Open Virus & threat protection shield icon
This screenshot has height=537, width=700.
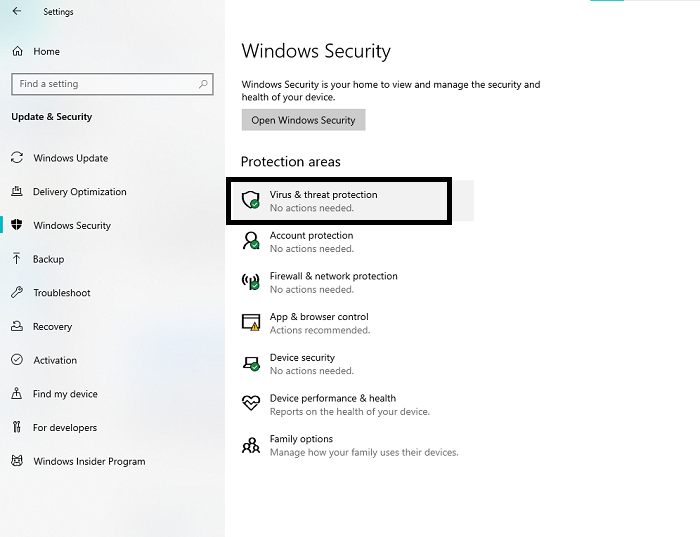tap(251, 200)
